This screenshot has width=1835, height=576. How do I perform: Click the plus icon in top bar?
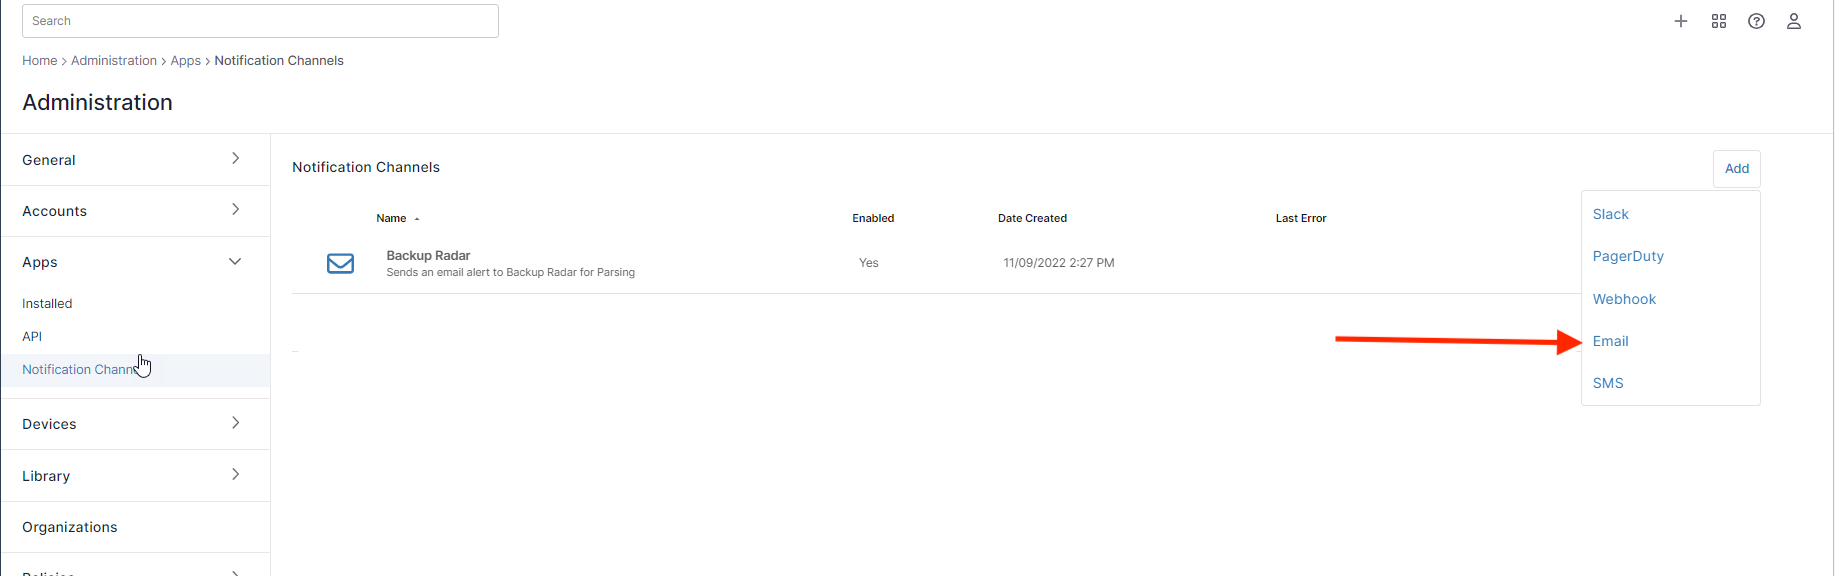pos(1681,21)
